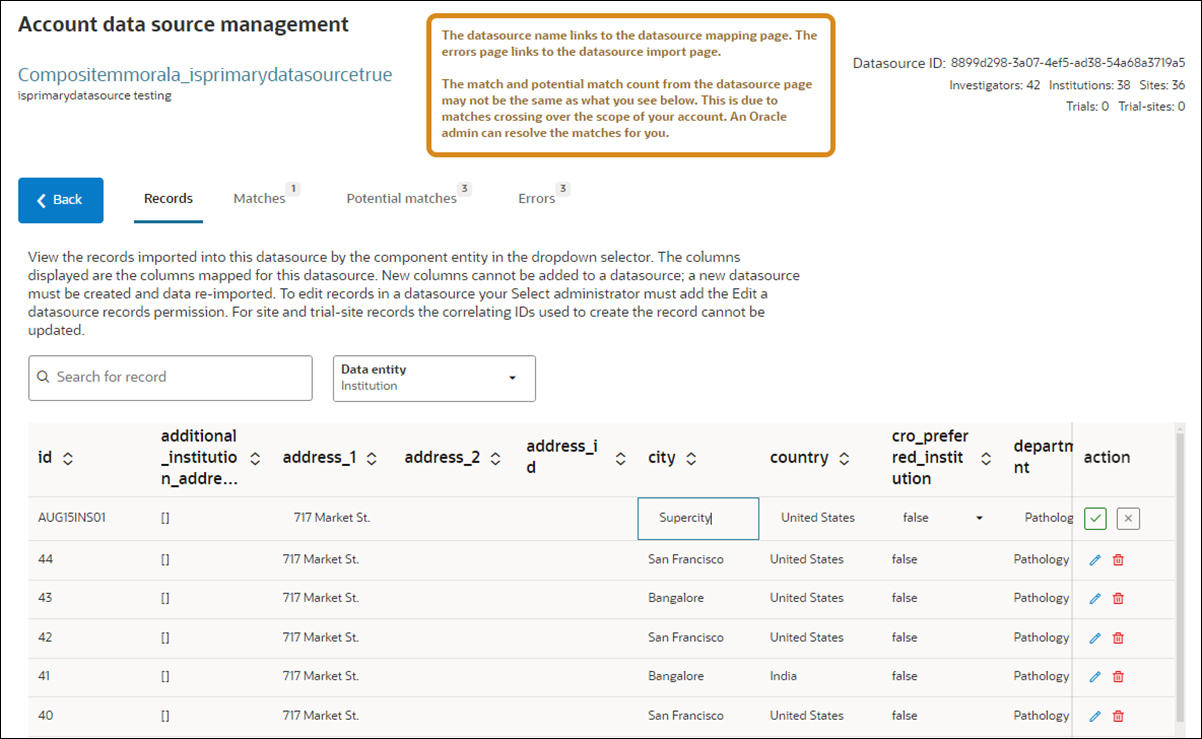Sort table by id column arrows
The image size is (1202, 739).
pyautogui.click(x=68, y=458)
